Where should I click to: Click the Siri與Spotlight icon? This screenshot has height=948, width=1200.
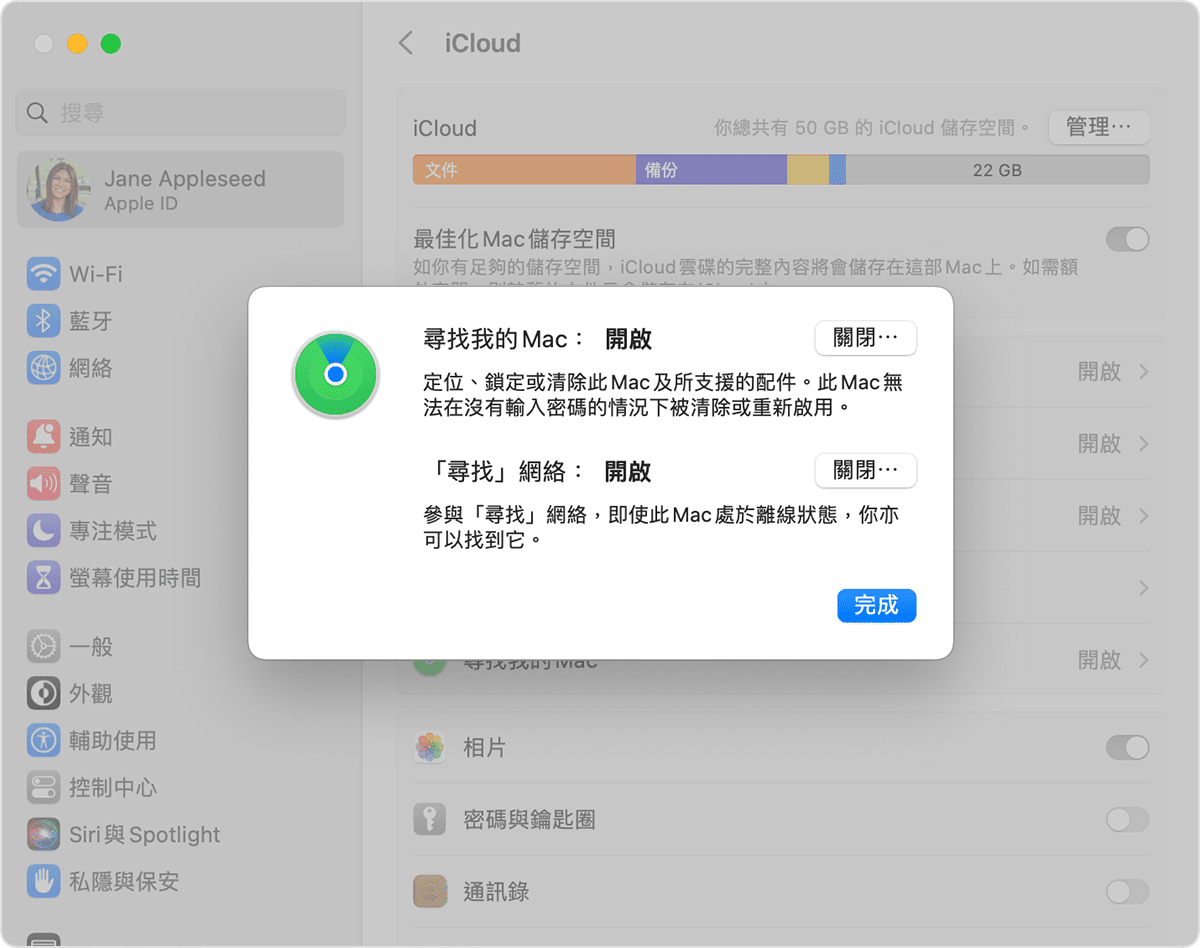[43, 835]
